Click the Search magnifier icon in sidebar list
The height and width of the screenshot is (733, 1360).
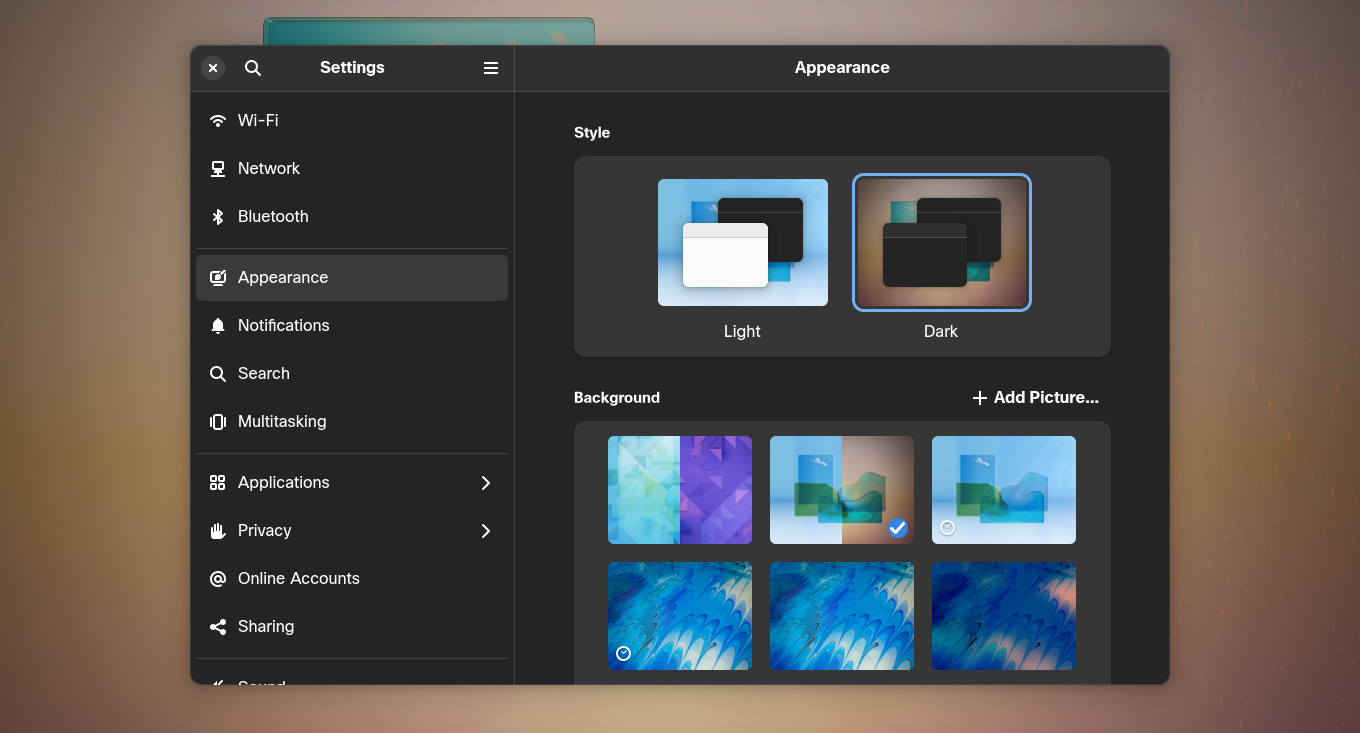pos(218,374)
